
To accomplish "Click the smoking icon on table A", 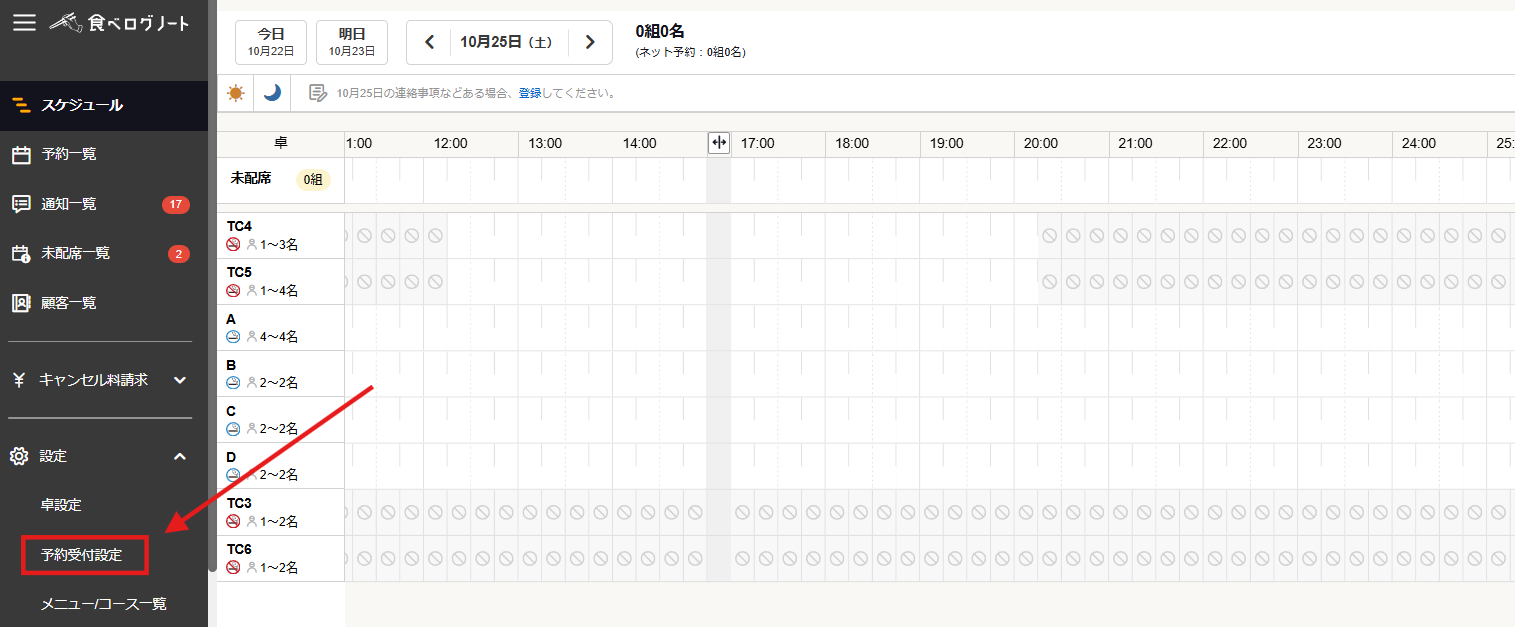I will tap(233, 337).
